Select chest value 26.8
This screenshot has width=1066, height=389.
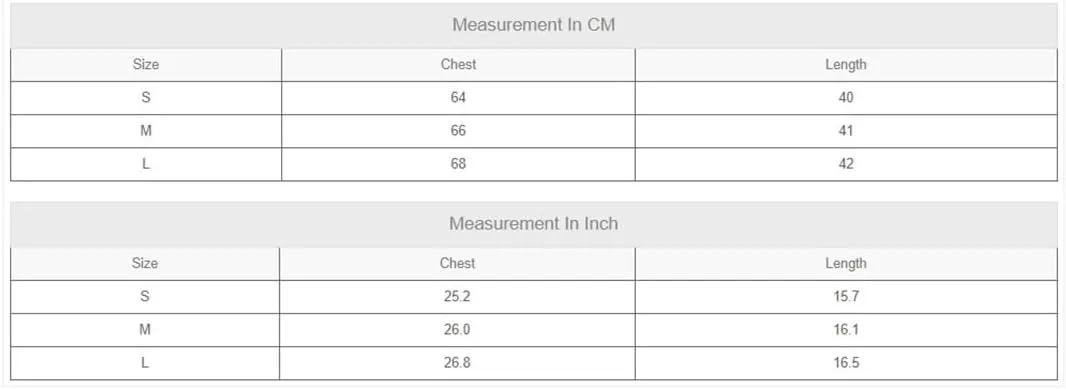pos(457,363)
